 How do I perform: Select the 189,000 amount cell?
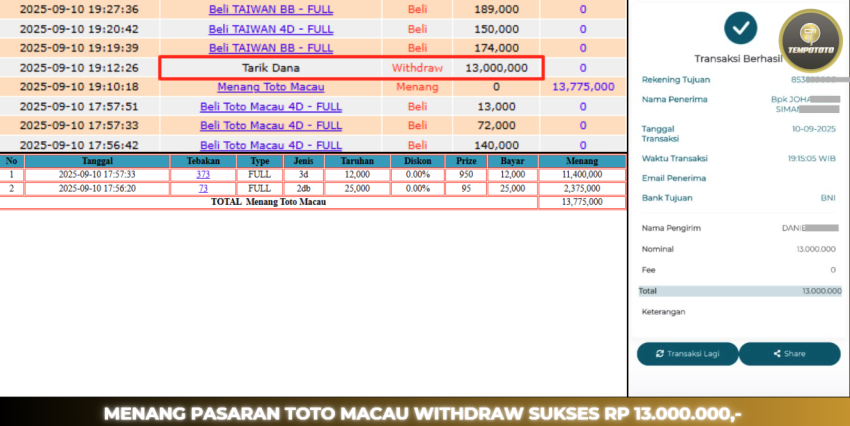(x=497, y=9)
